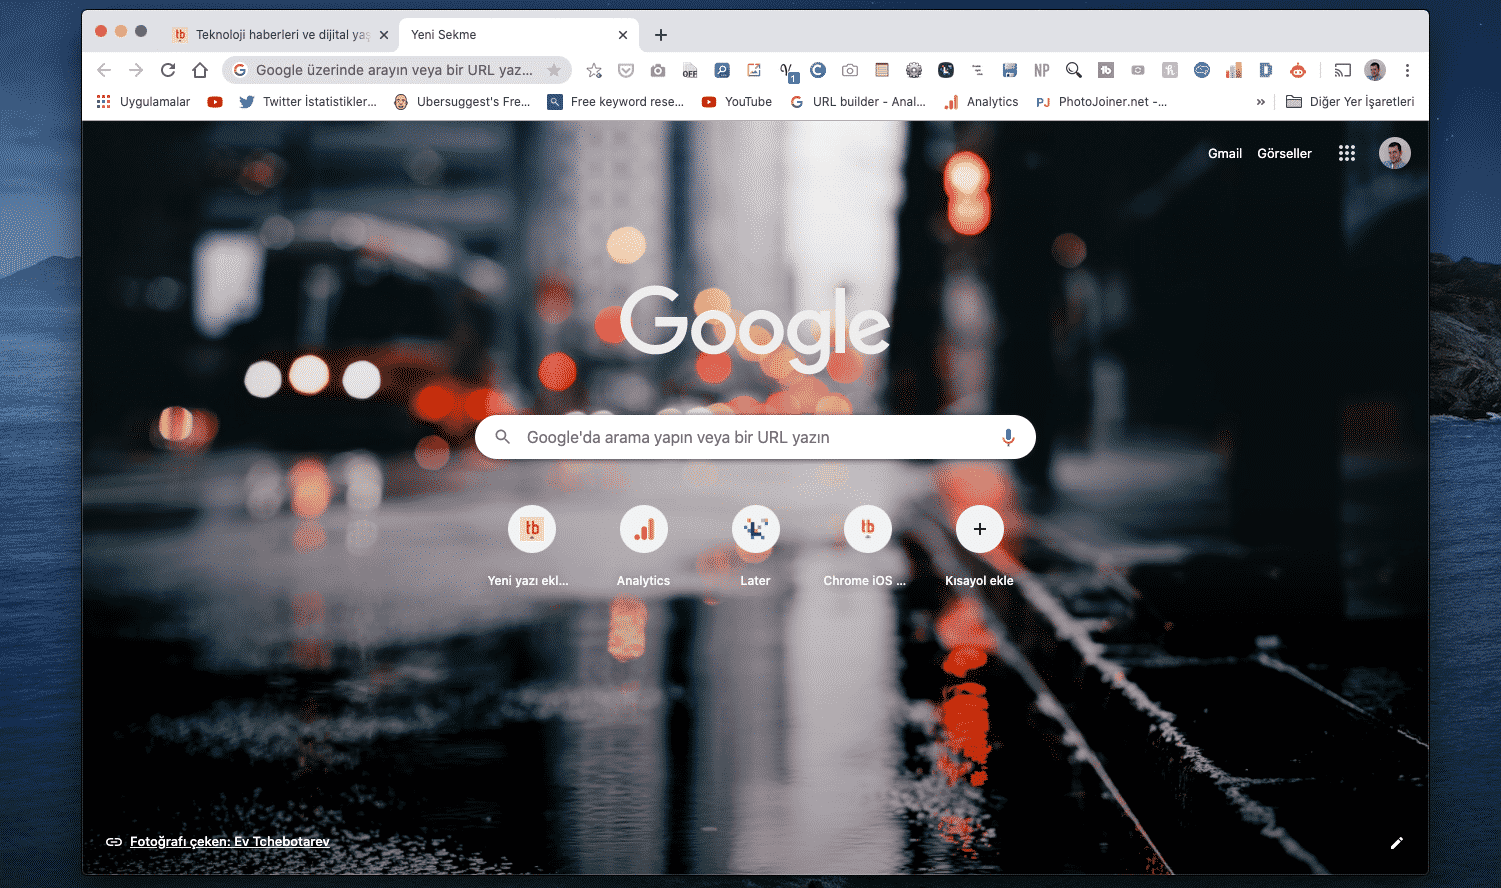This screenshot has width=1501, height=888.
Task: Open URL builder bookmark
Action: pos(858,102)
